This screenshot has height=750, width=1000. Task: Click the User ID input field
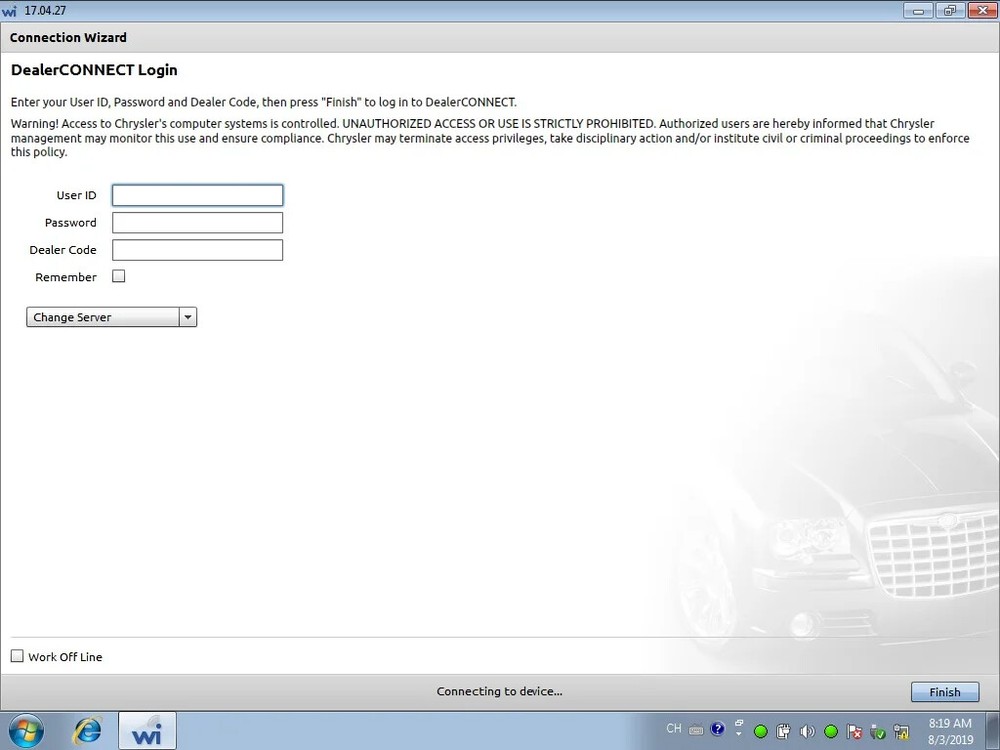tap(197, 195)
